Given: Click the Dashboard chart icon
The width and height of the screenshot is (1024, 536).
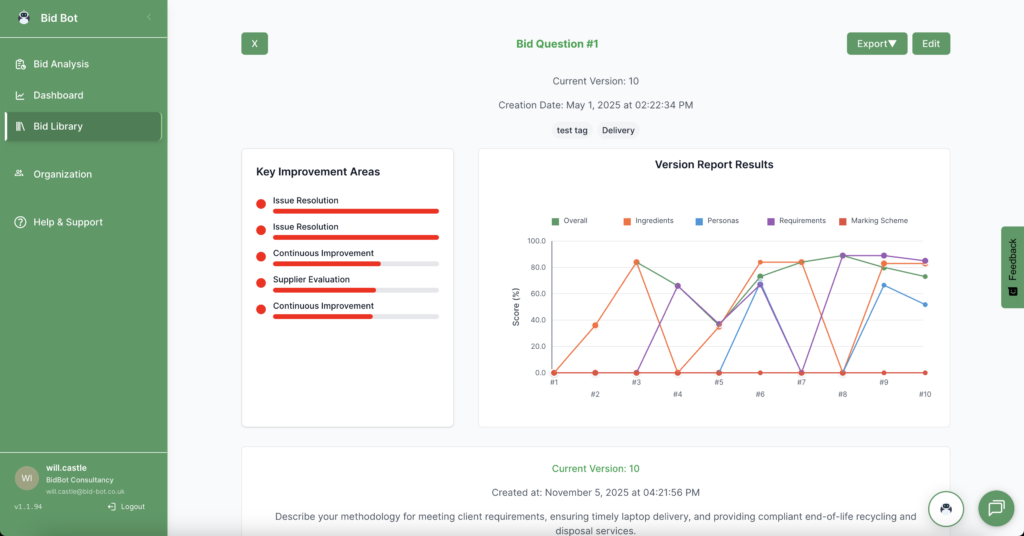Looking at the screenshot, I should 20,95.
